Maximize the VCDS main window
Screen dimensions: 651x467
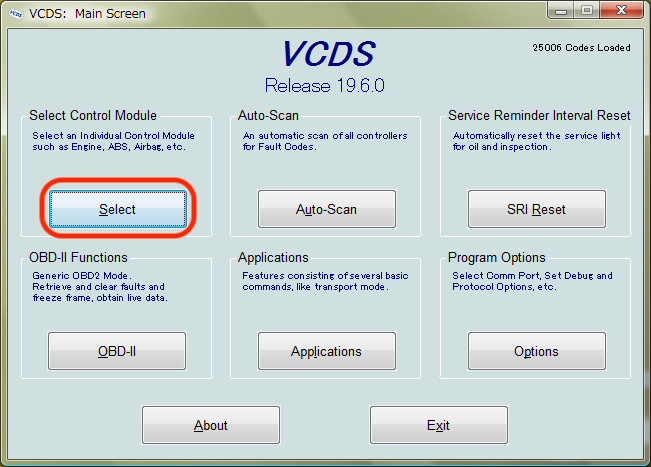tap(587, 10)
